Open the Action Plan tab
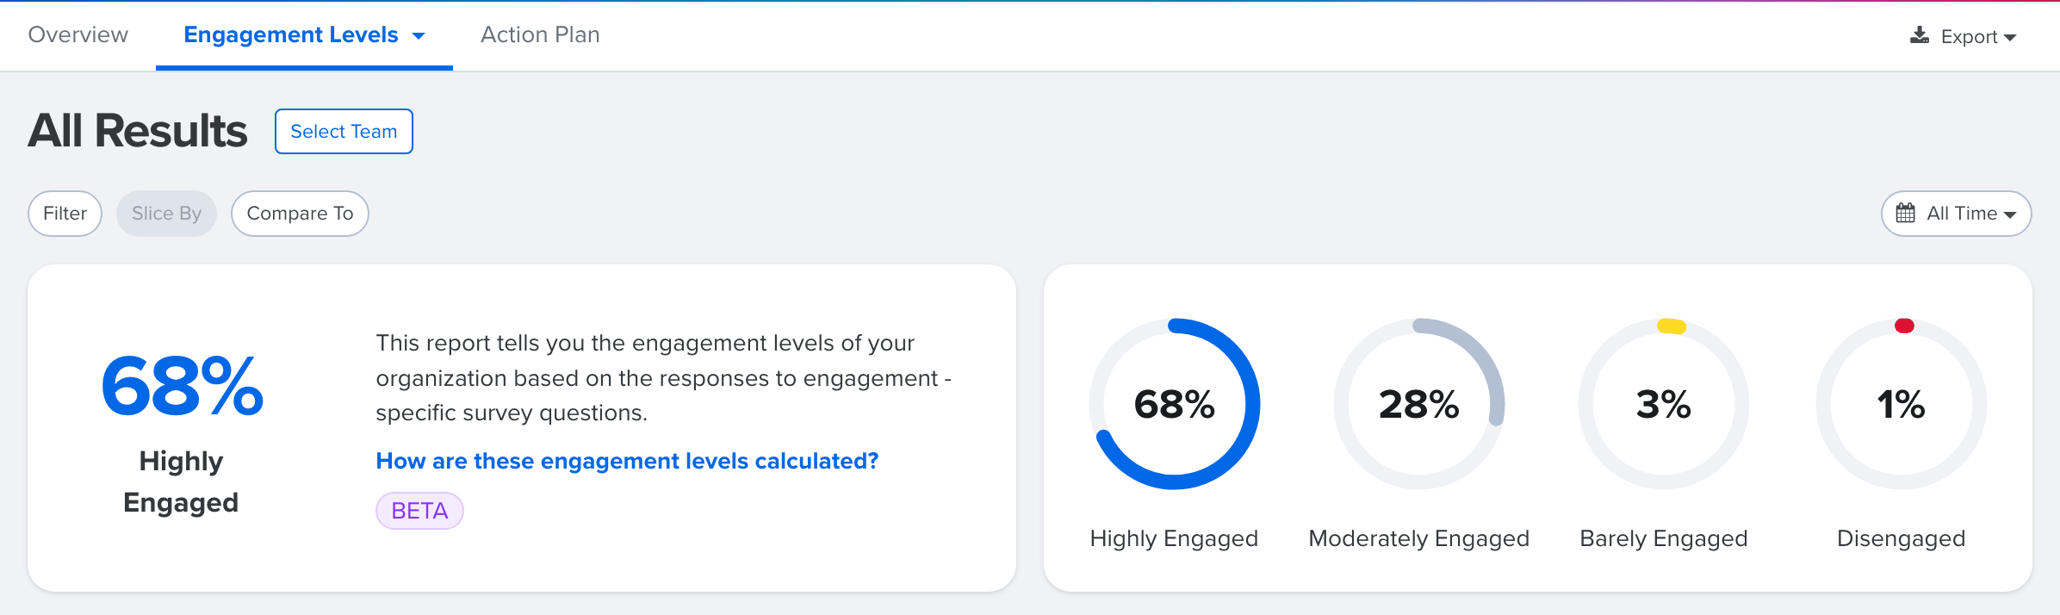The image size is (2060, 615). (x=539, y=34)
